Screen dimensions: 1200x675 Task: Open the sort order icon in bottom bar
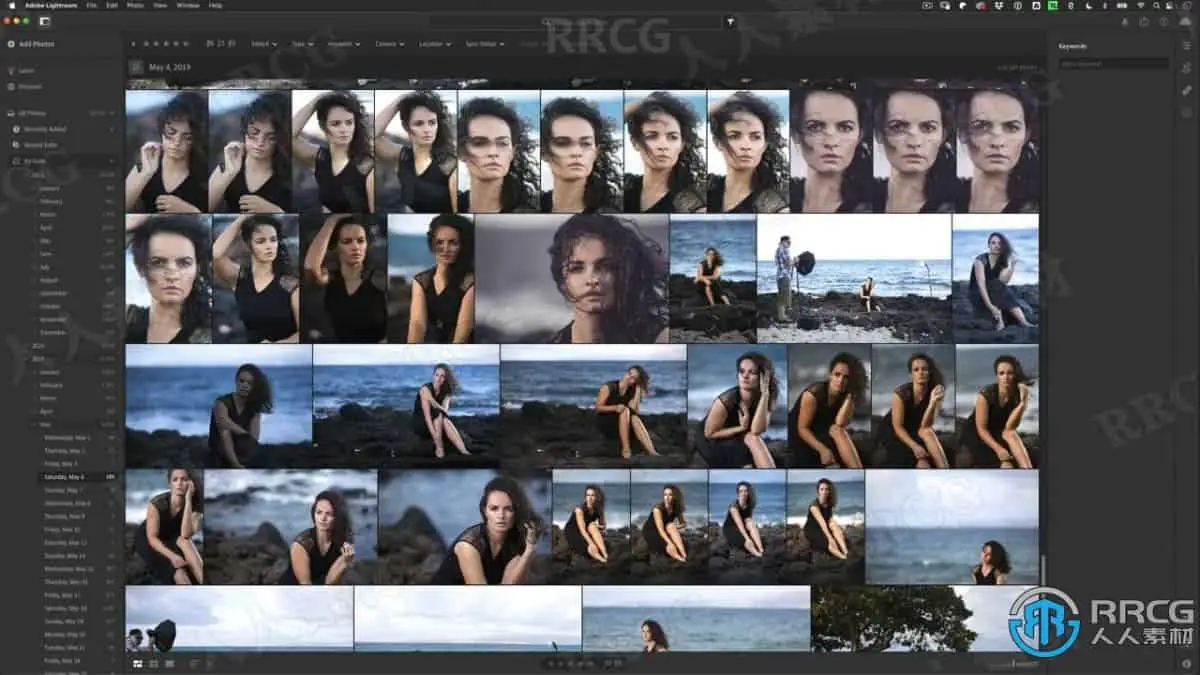[195, 663]
